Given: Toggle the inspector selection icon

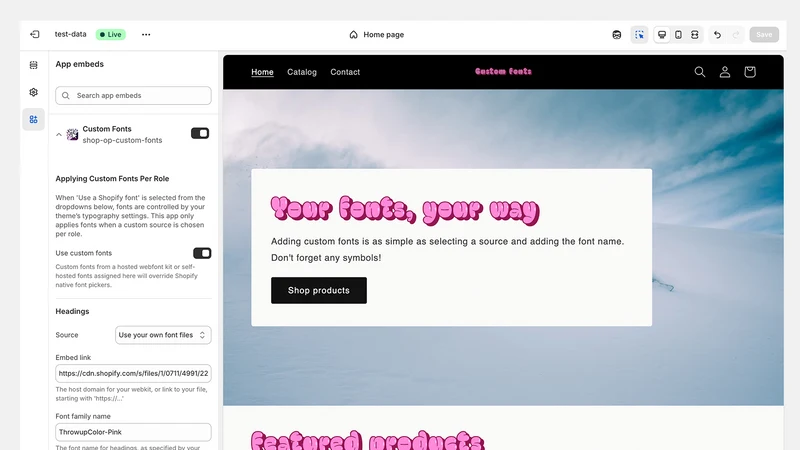Looking at the screenshot, I should (x=639, y=35).
